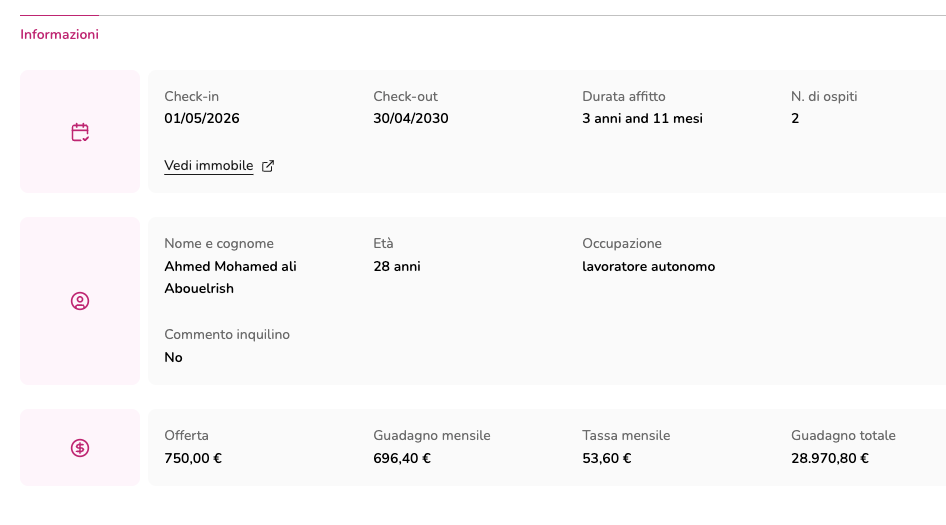Click the calendar check-in icon
Image resolution: width=946 pixels, height=525 pixels.
80,132
